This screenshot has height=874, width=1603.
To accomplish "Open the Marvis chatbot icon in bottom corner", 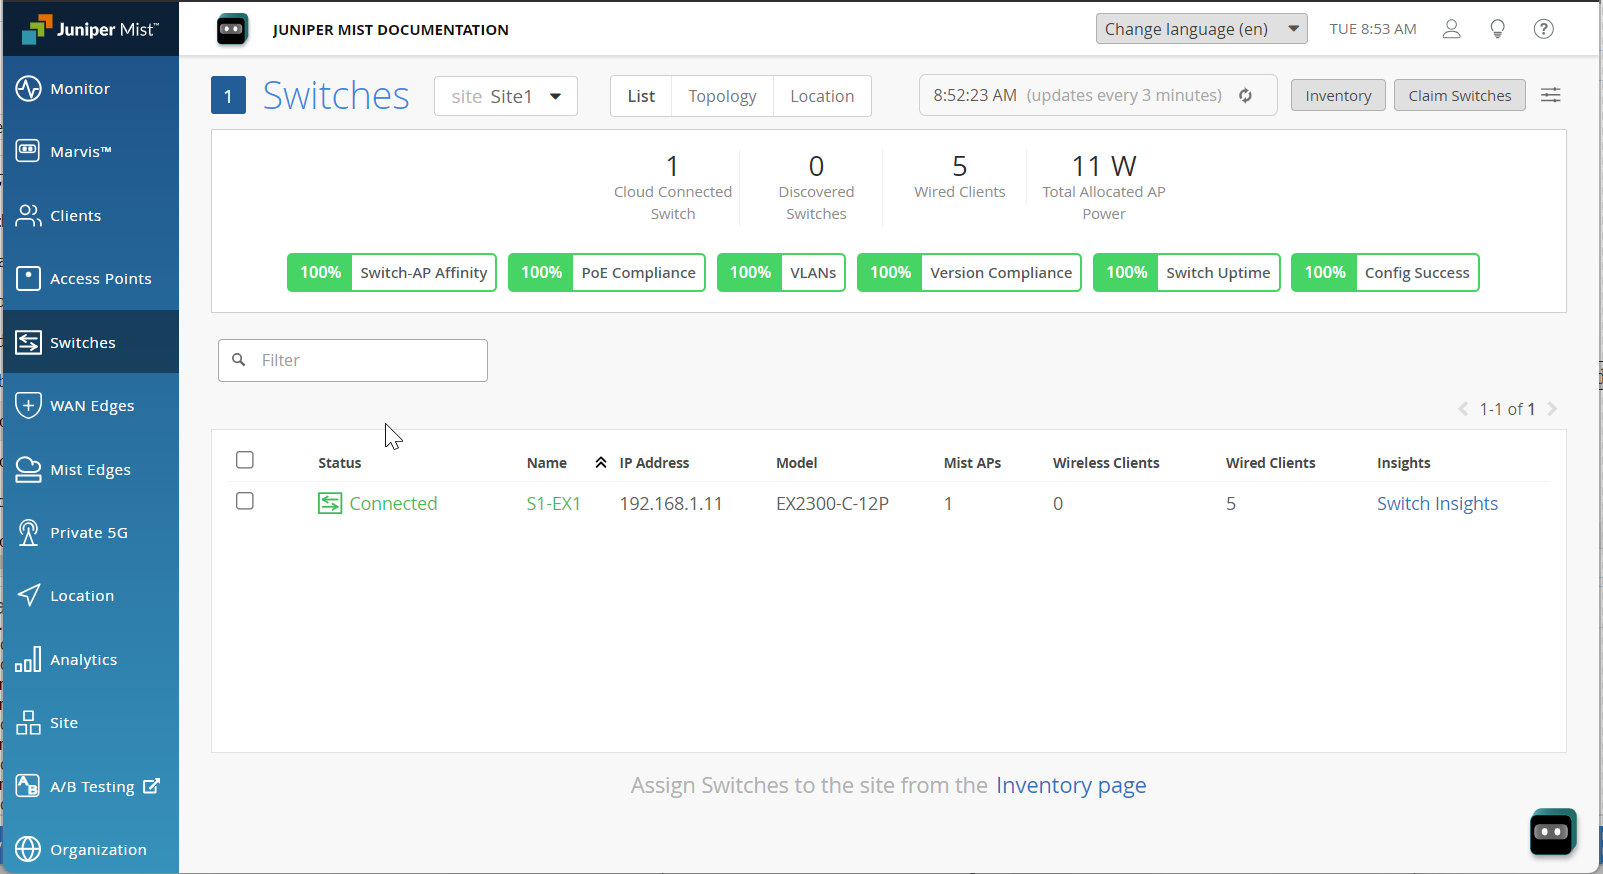I will 1552,832.
